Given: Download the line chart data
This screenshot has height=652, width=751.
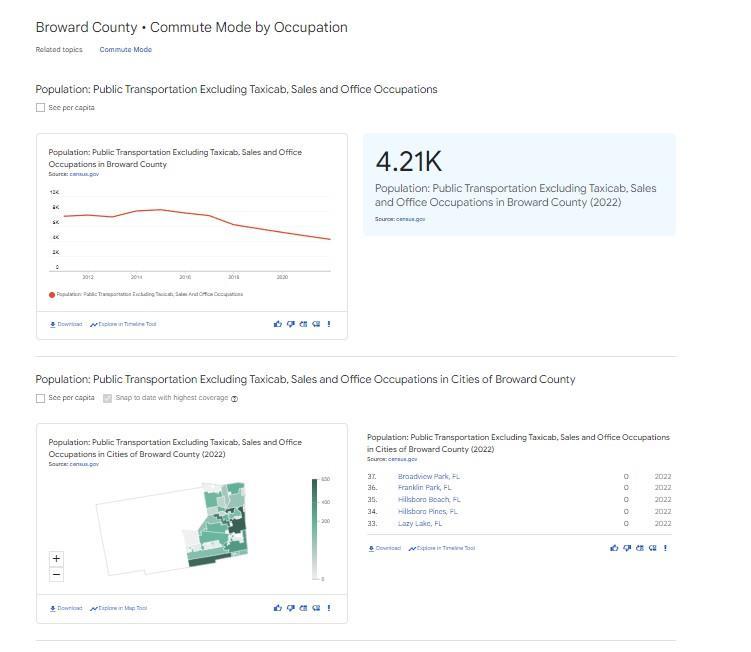Looking at the screenshot, I should pos(66,324).
